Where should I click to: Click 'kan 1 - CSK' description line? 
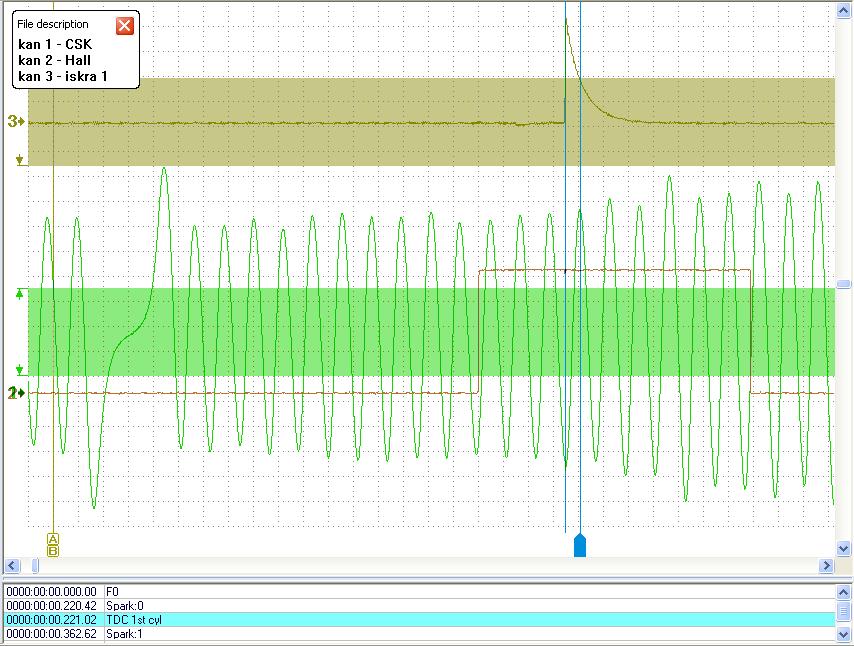(x=55, y=44)
